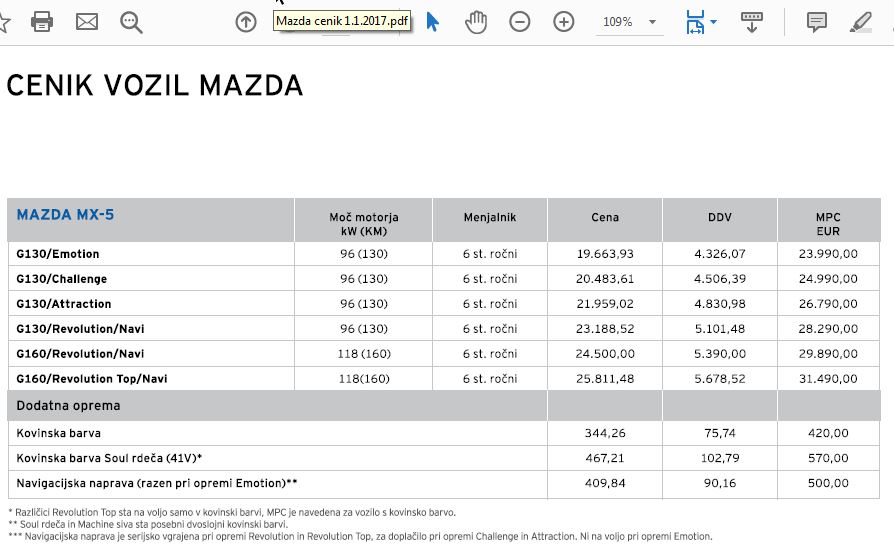Go to previous page with up arrow icon
The width and height of the screenshot is (894, 550).
tap(246, 22)
